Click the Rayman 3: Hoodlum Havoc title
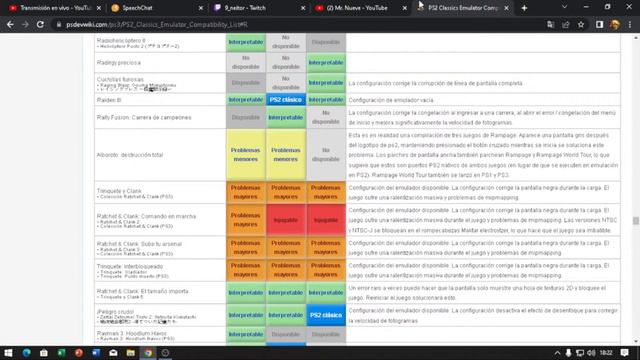The height and width of the screenshot is (360, 640). [132, 333]
